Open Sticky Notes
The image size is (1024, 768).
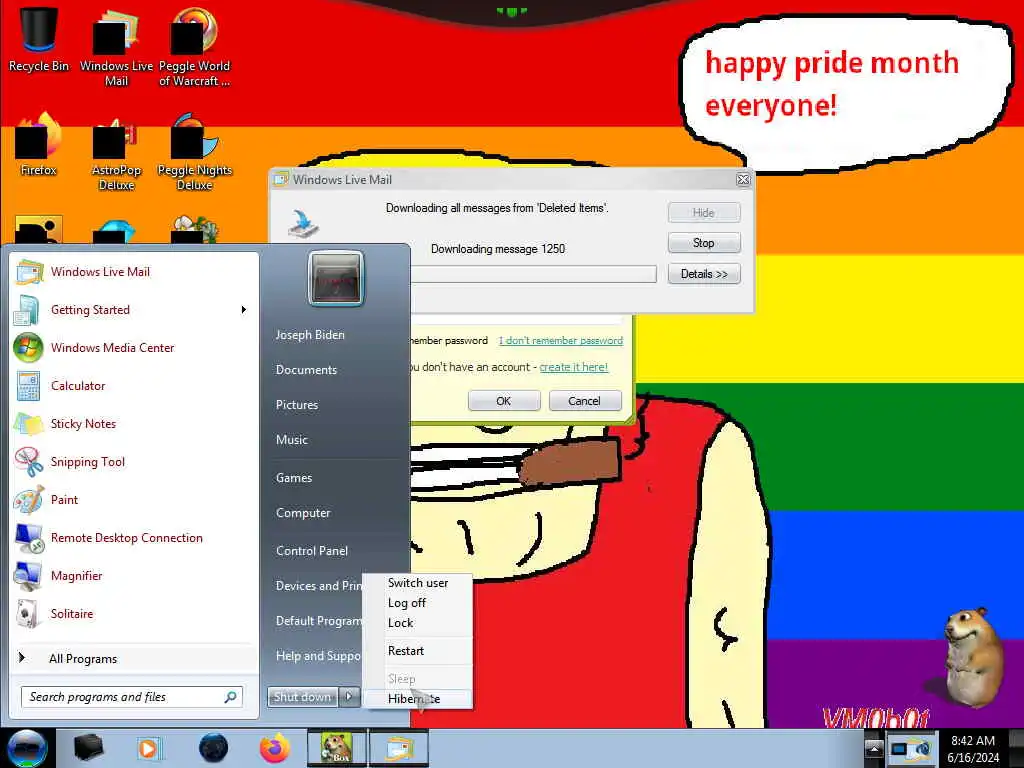tap(134, 423)
